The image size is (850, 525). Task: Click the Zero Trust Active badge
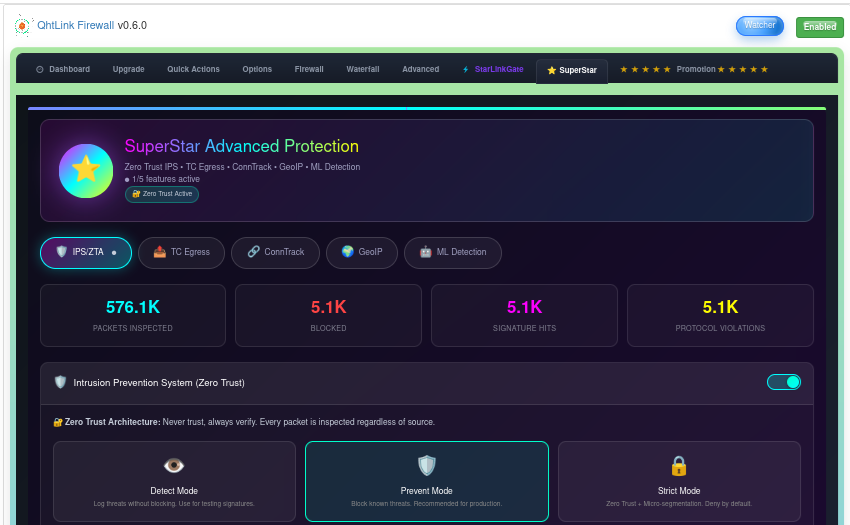(x=162, y=194)
